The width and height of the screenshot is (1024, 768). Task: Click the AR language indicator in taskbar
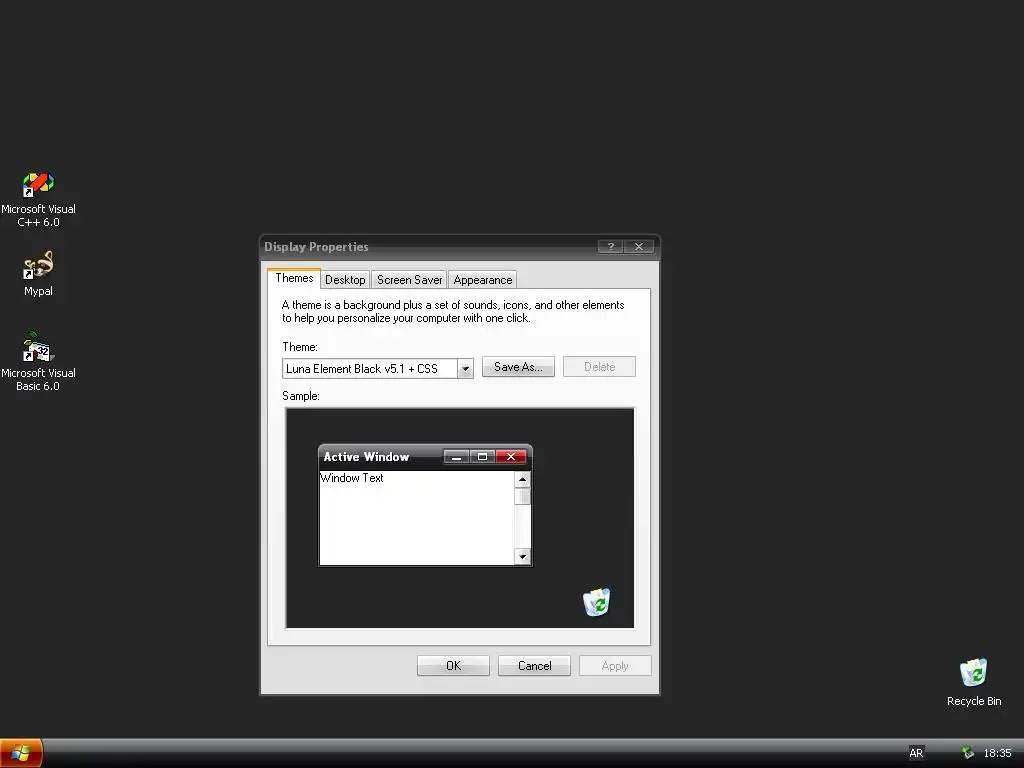point(916,753)
